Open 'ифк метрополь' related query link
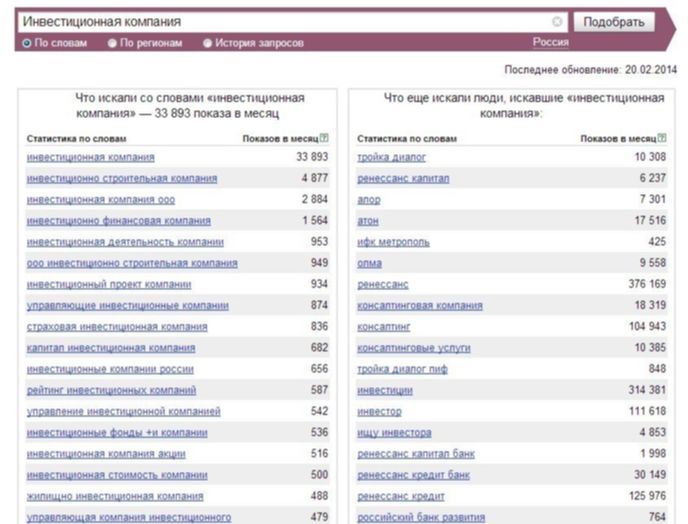 [394, 242]
